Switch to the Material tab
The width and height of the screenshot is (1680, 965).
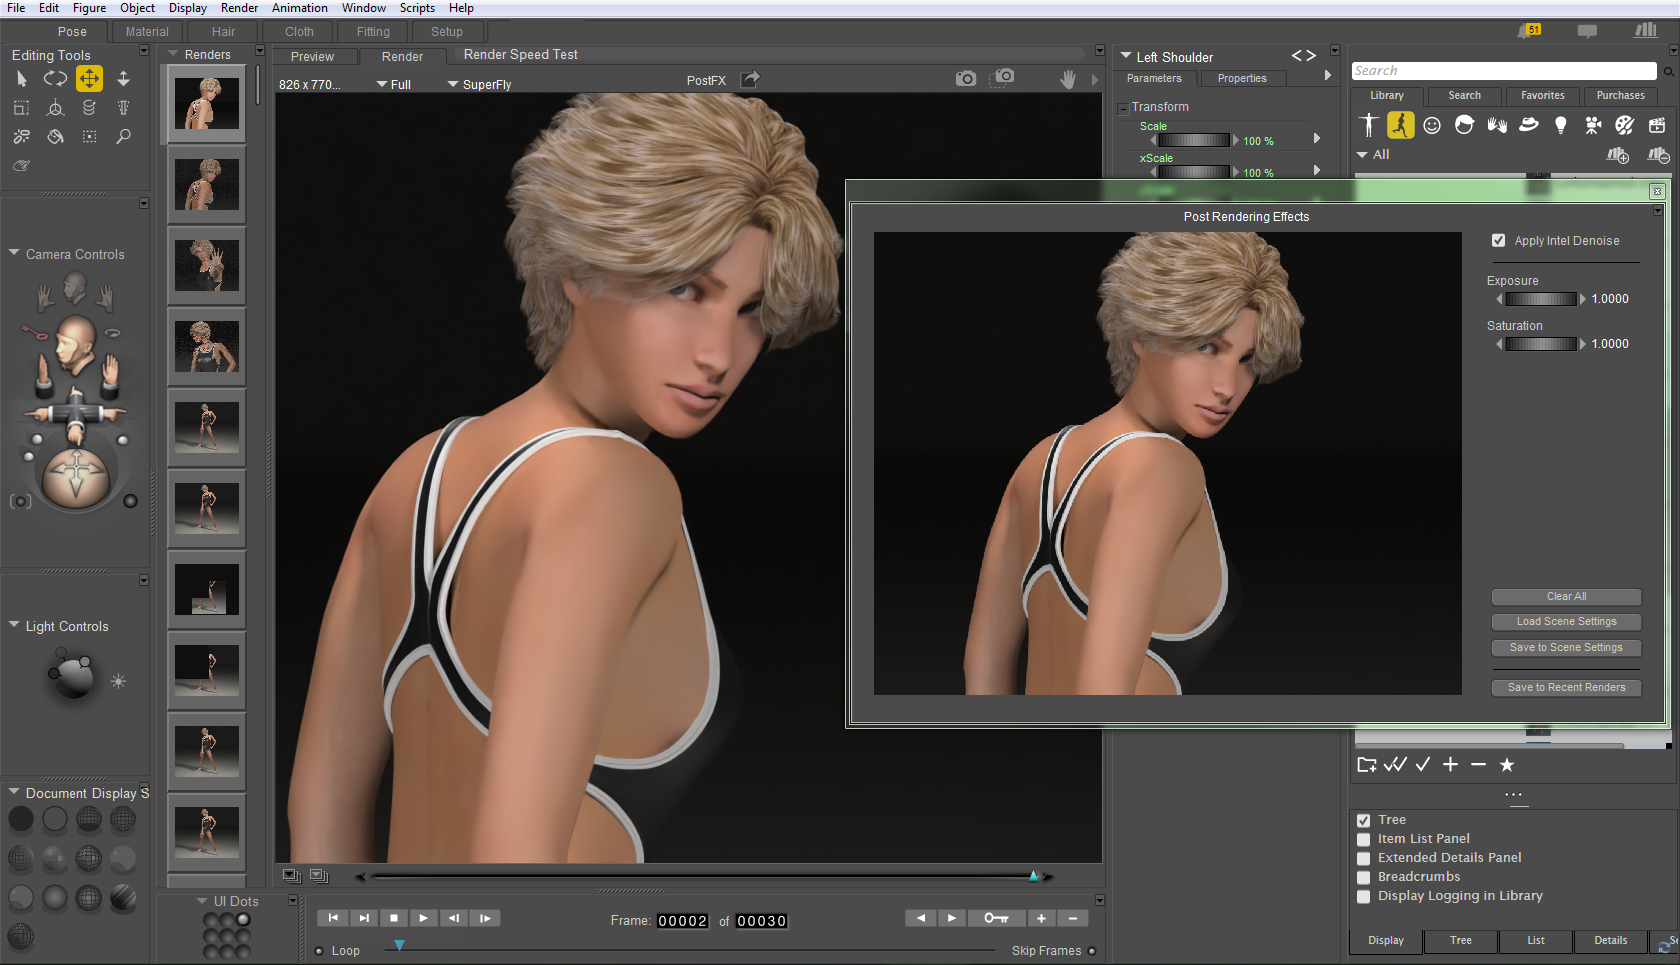tap(147, 31)
